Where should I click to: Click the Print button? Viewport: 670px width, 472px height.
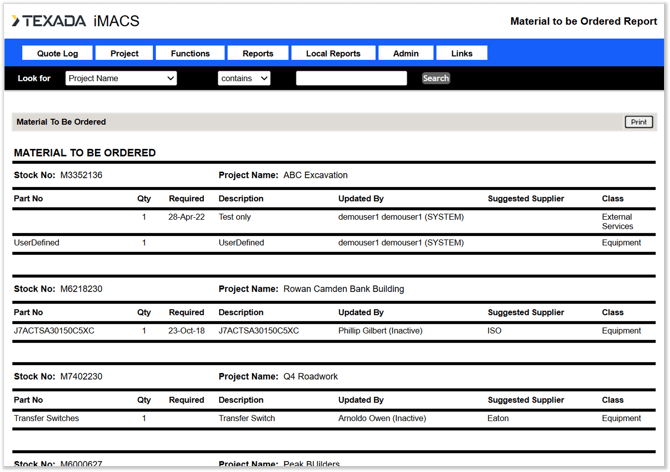coord(638,122)
